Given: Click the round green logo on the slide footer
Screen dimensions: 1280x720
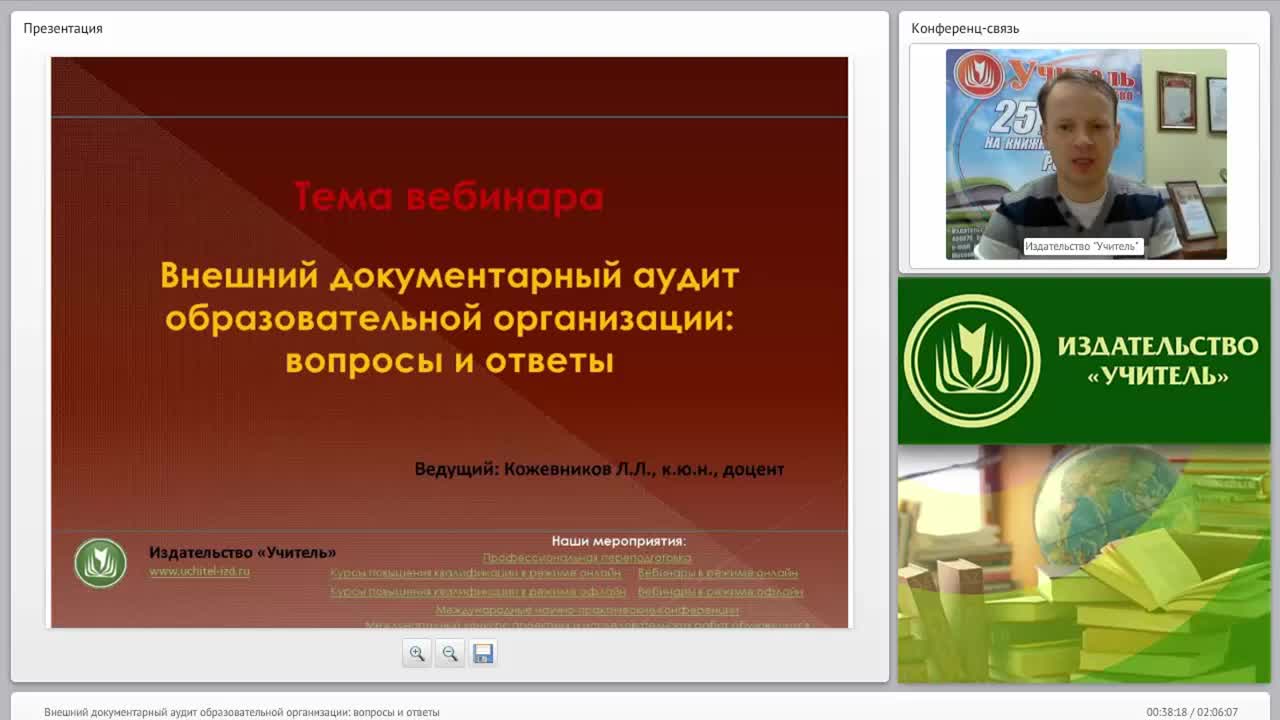Looking at the screenshot, I should point(100,563).
